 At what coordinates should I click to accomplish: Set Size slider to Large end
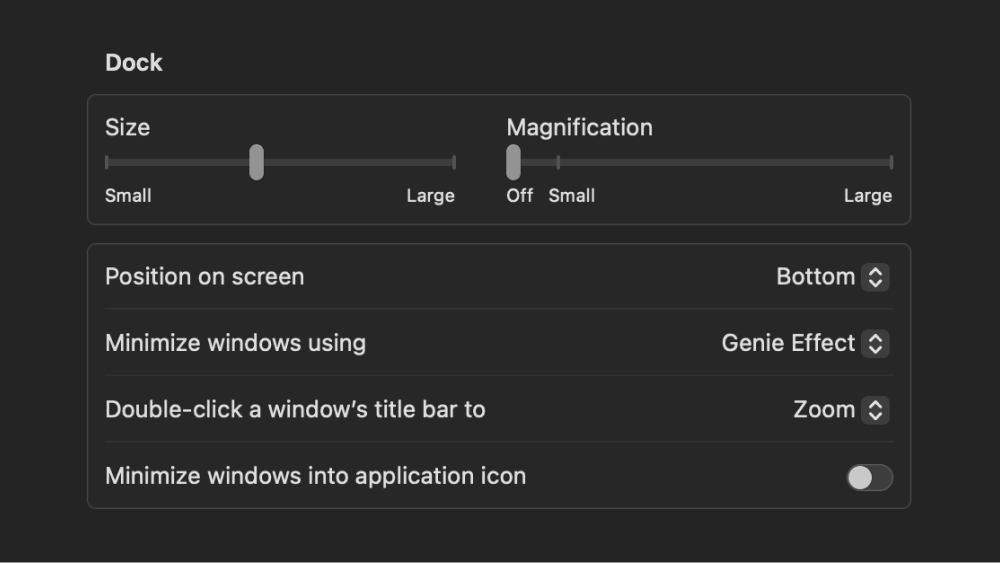click(x=453, y=162)
